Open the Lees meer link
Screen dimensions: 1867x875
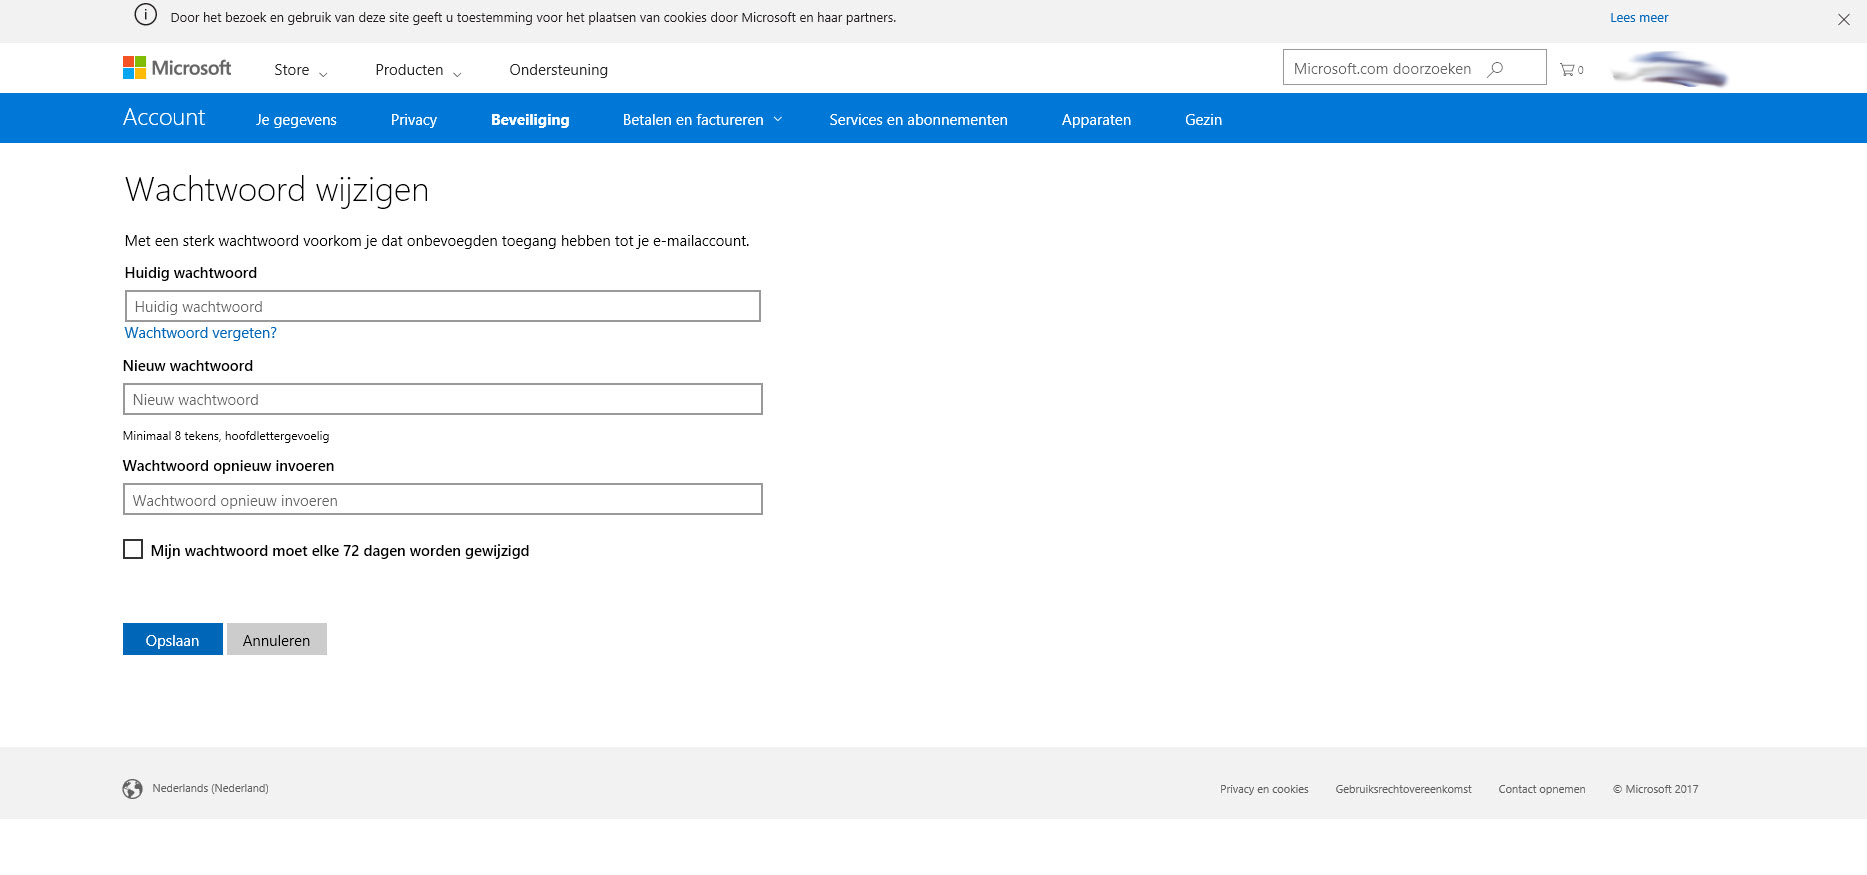pyautogui.click(x=1638, y=18)
